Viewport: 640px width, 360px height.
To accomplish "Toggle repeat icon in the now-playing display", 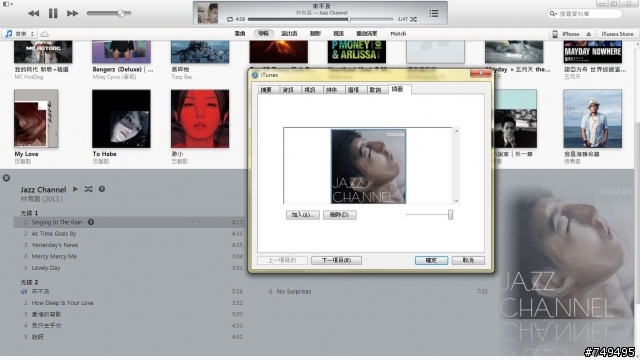I will (x=230, y=19).
